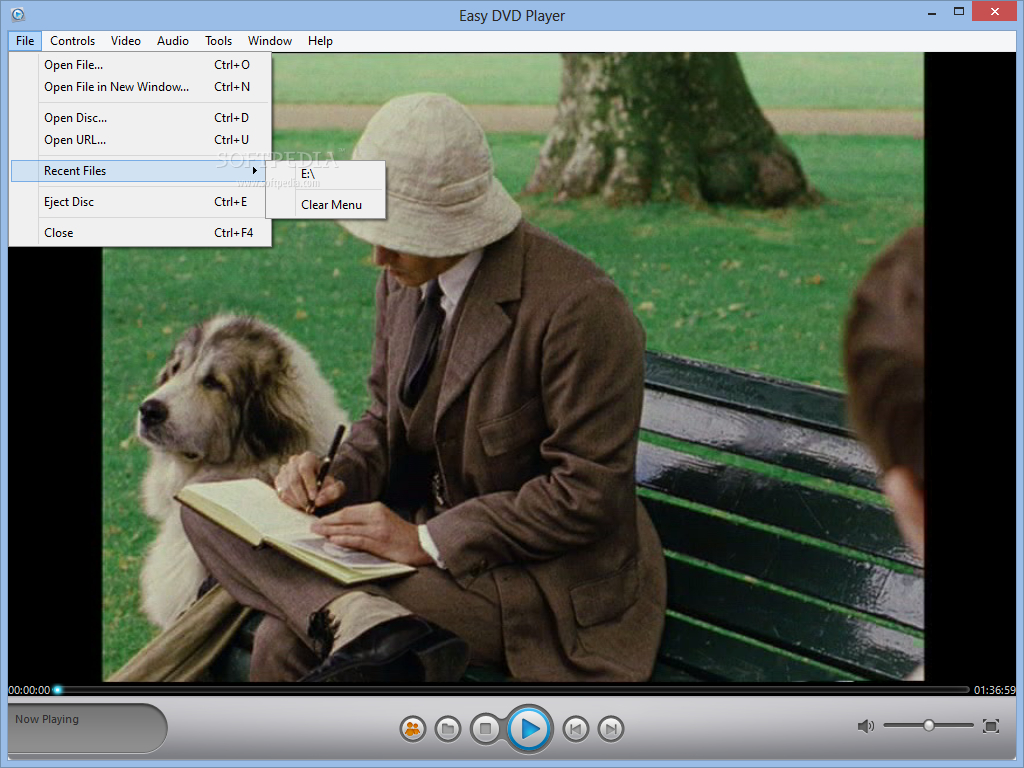Click the Easy DVD Player title bar icon

coord(18,14)
